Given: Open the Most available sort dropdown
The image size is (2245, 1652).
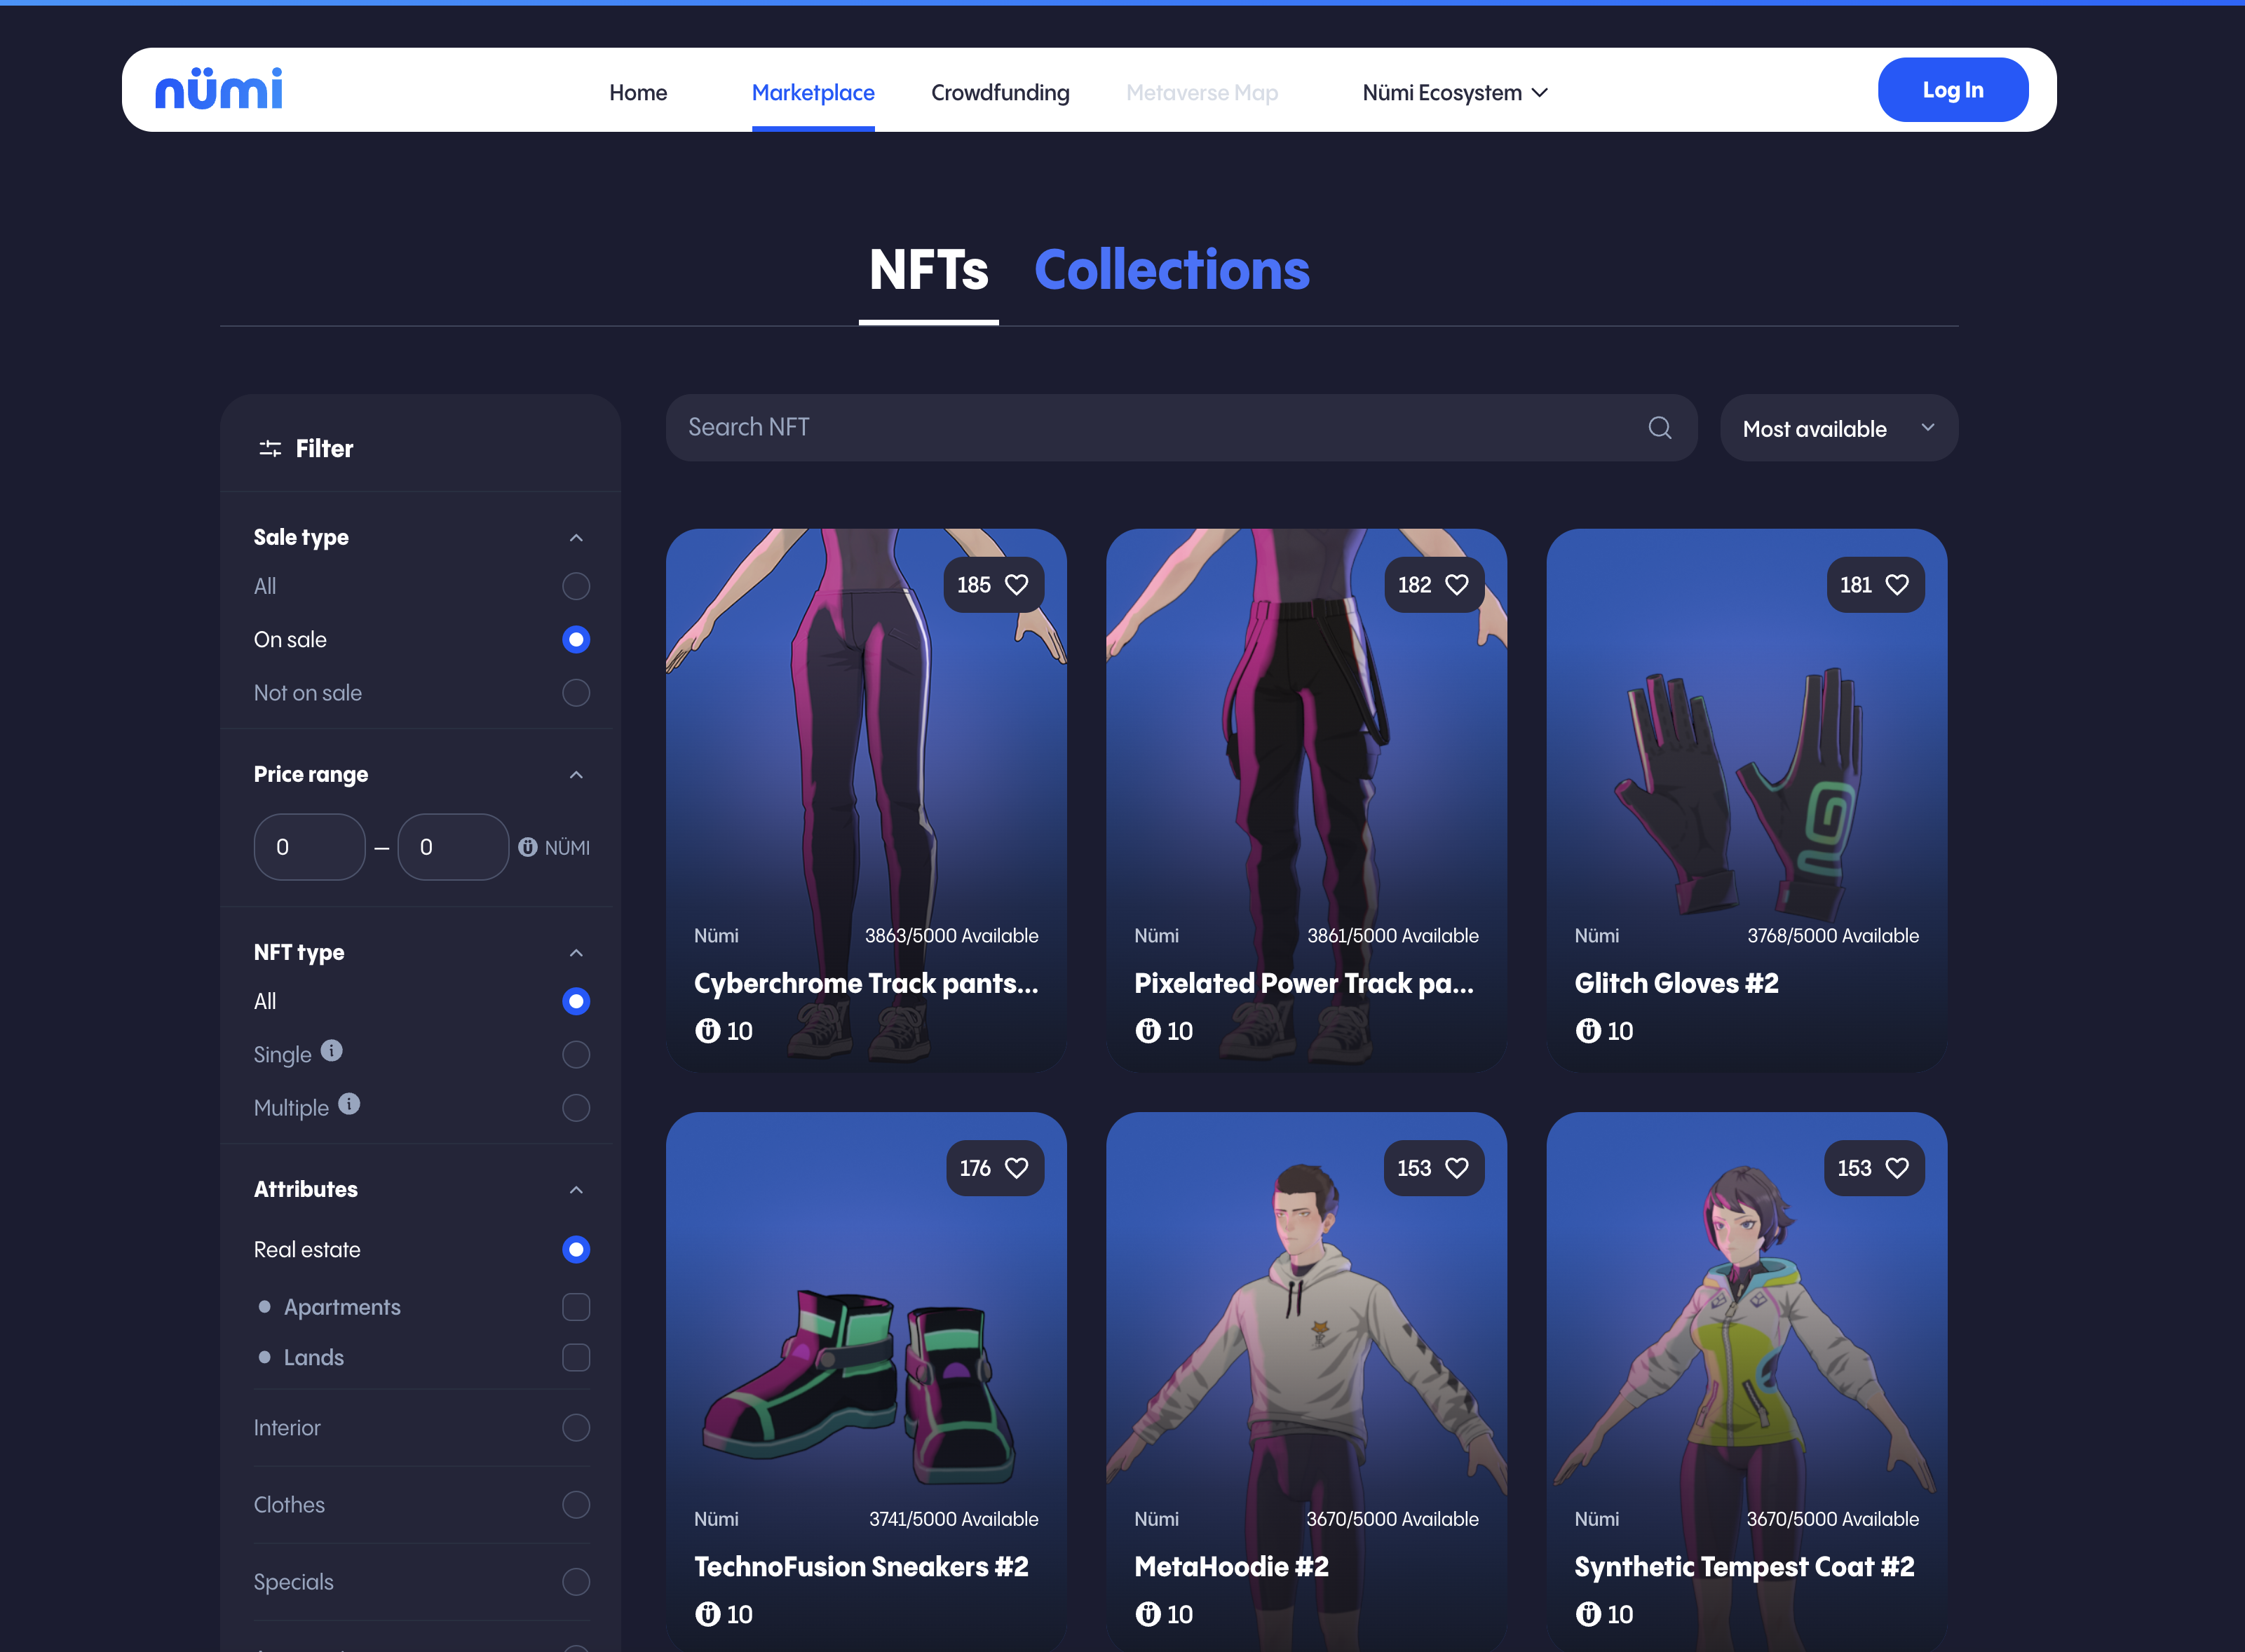Looking at the screenshot, I should [1838, 429].
